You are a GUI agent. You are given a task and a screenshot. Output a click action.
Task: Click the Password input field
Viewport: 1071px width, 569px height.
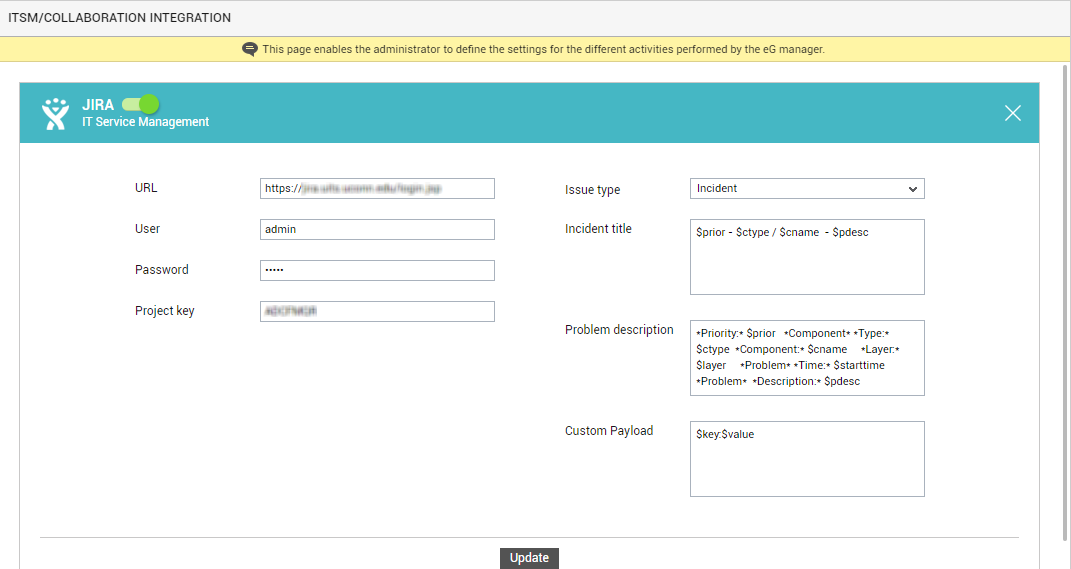(x=377, y=270)
